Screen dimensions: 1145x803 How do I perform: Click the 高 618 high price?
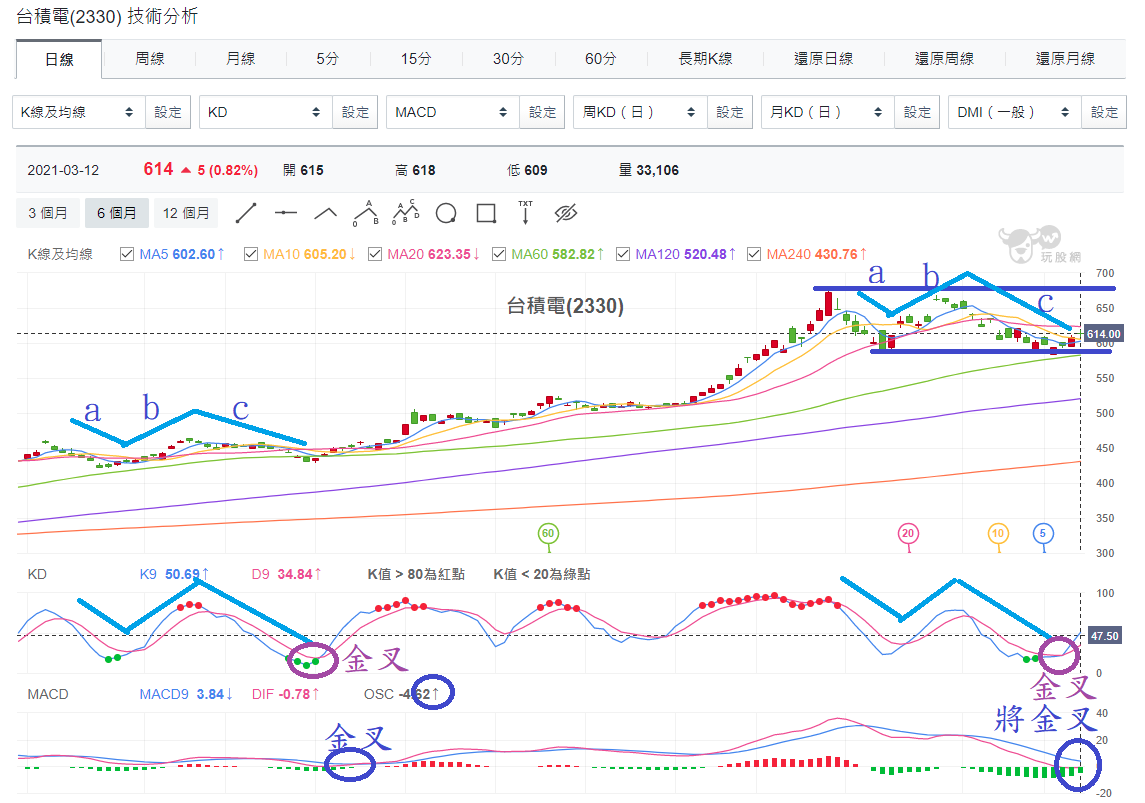tap(415, 170)
